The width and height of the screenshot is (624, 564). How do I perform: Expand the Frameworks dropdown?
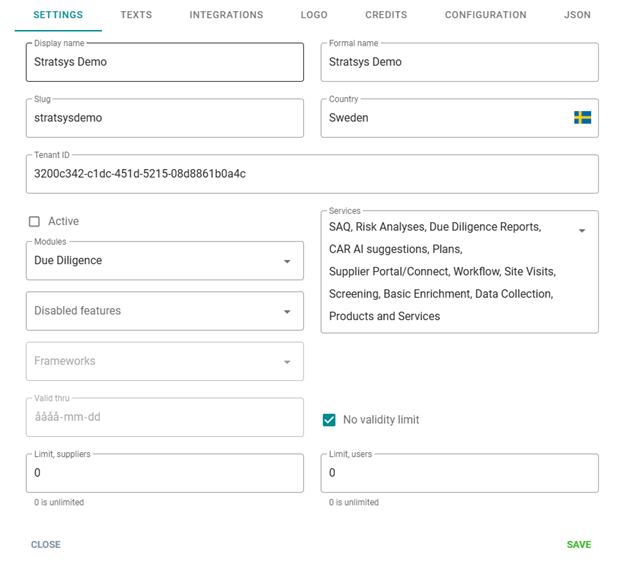[287, 362]
